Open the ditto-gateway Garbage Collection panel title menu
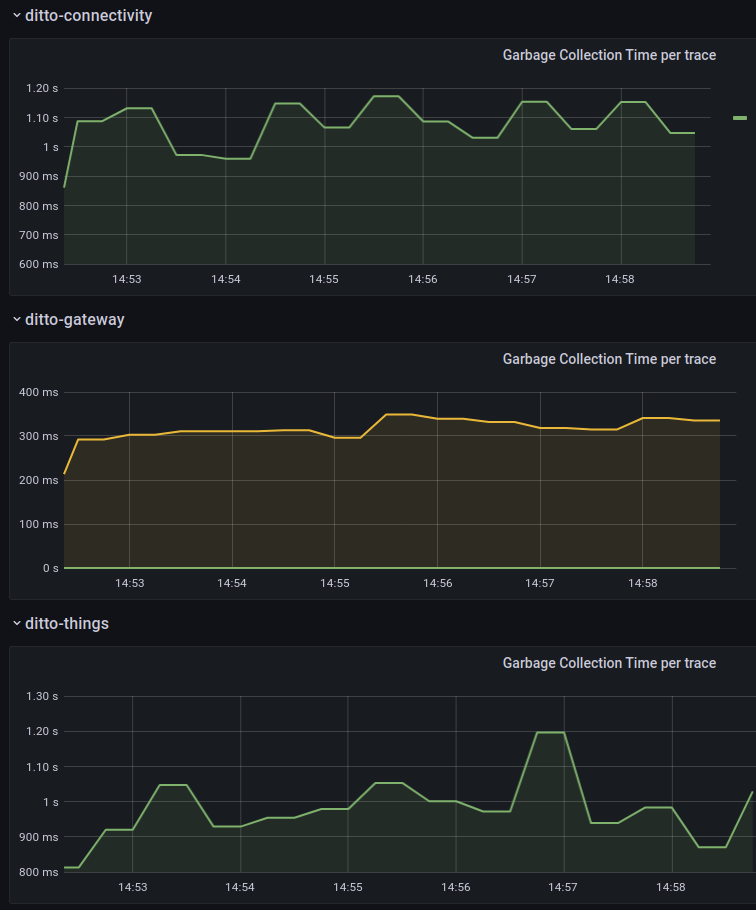756x910 pixels. (608, 359)
